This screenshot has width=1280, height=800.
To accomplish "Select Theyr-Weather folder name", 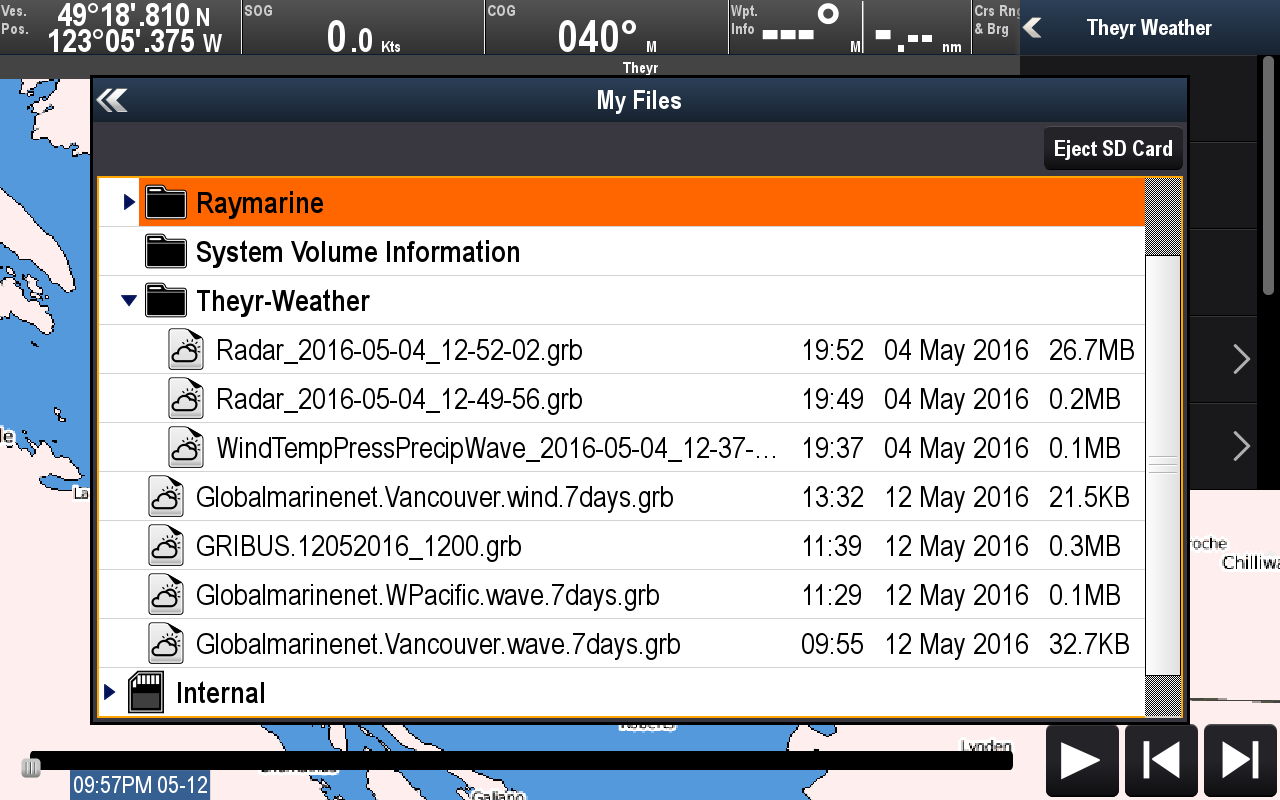I will (283, 301).
